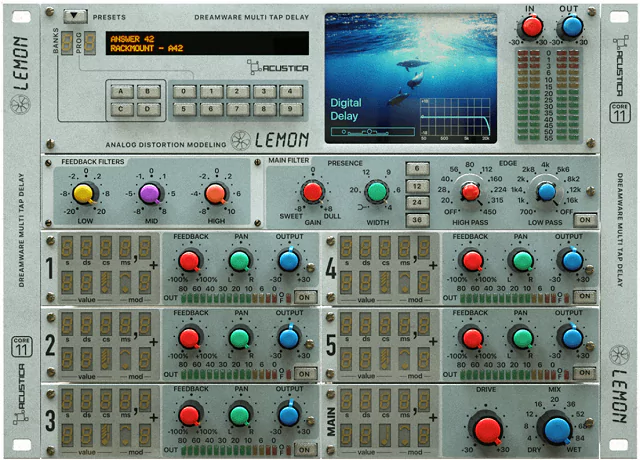Click the PROG digit display
640x460 pixels.
coord(90,43)
